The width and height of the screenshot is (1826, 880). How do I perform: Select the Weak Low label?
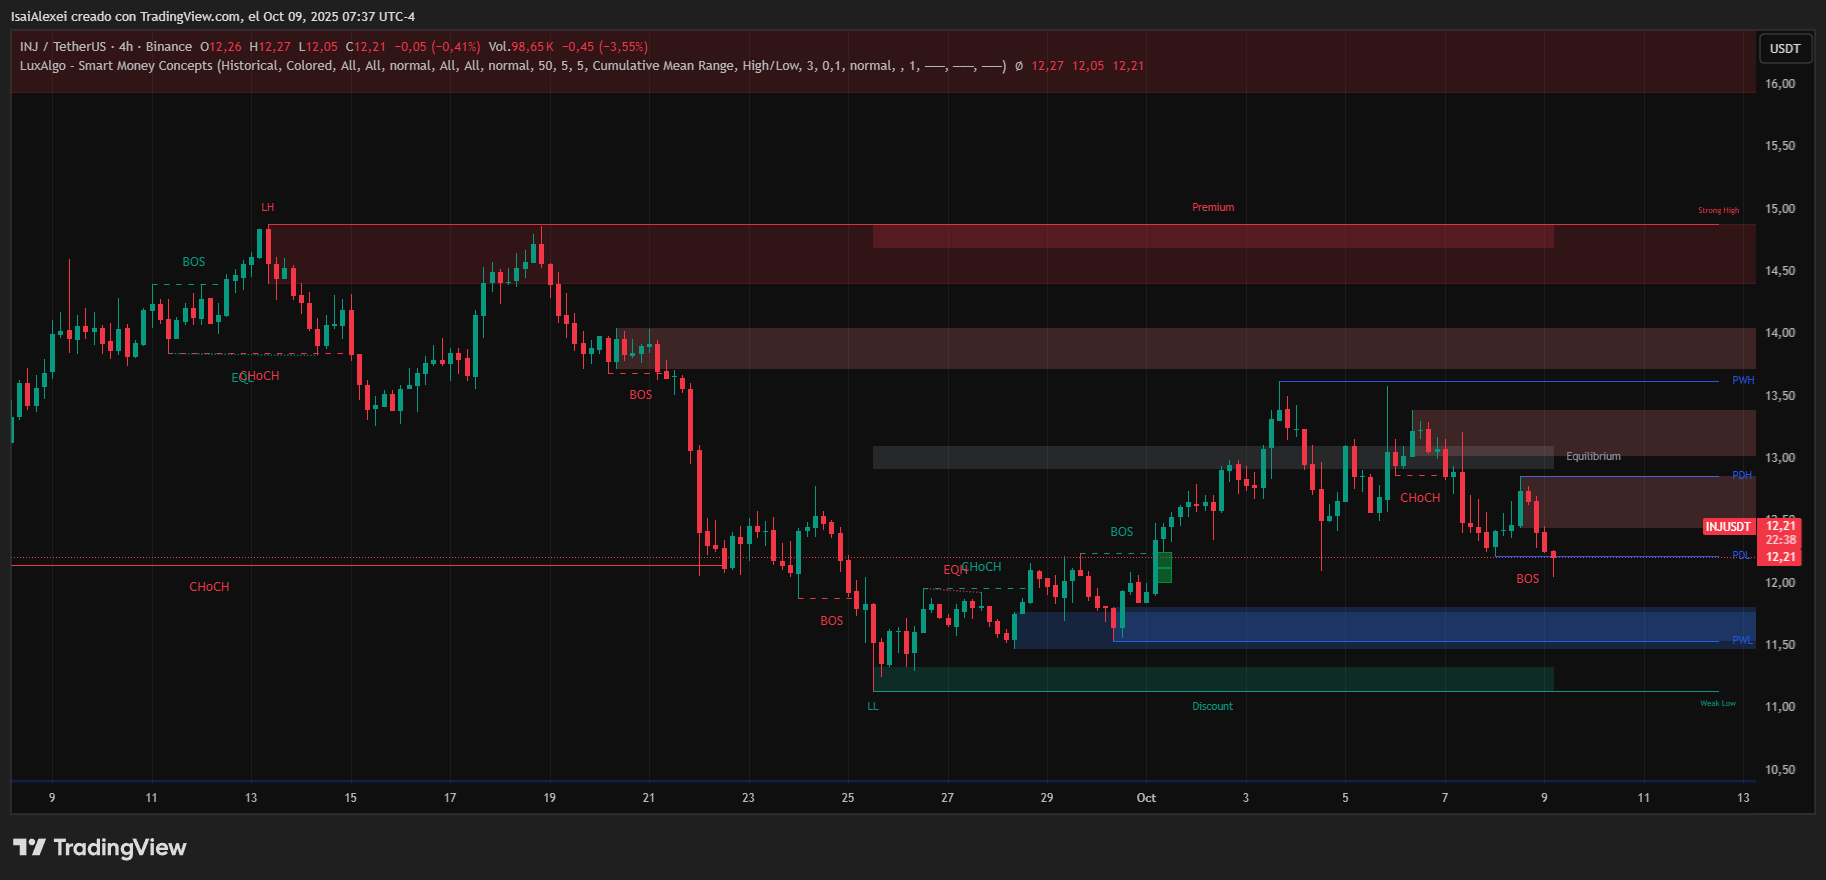pyautogui.click(x=1717, y=703)
